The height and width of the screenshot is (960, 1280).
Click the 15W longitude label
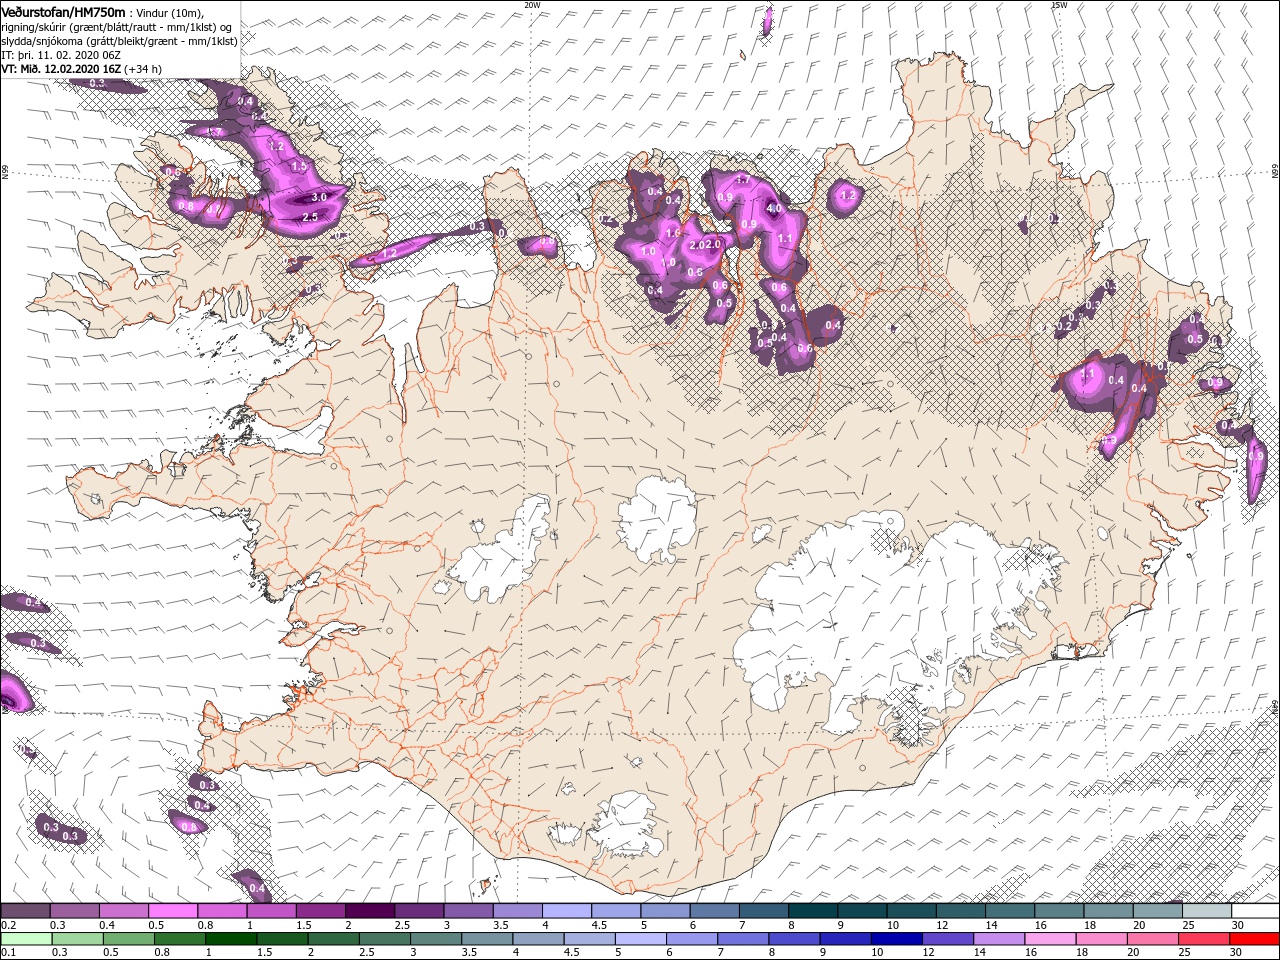click(1059, 5)
